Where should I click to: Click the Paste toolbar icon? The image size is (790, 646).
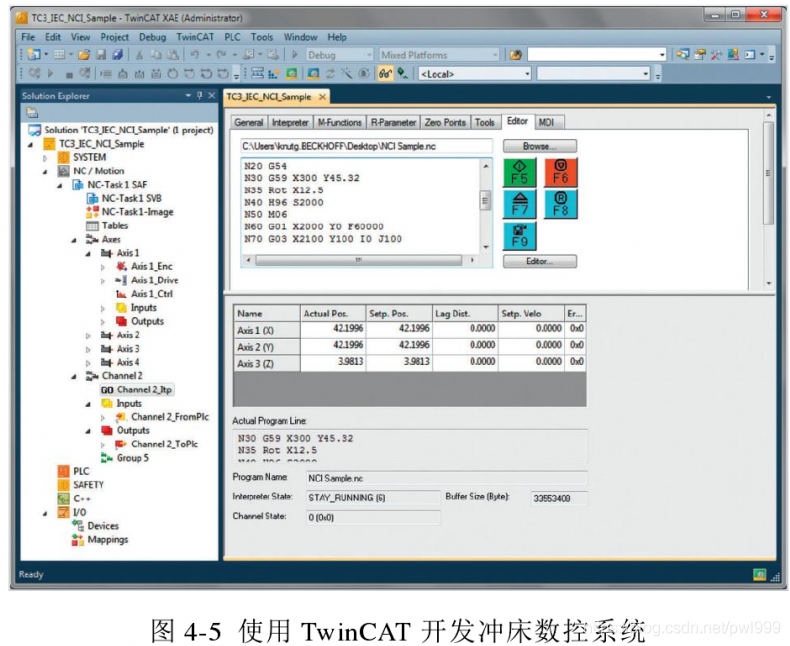tap(172, 54)
